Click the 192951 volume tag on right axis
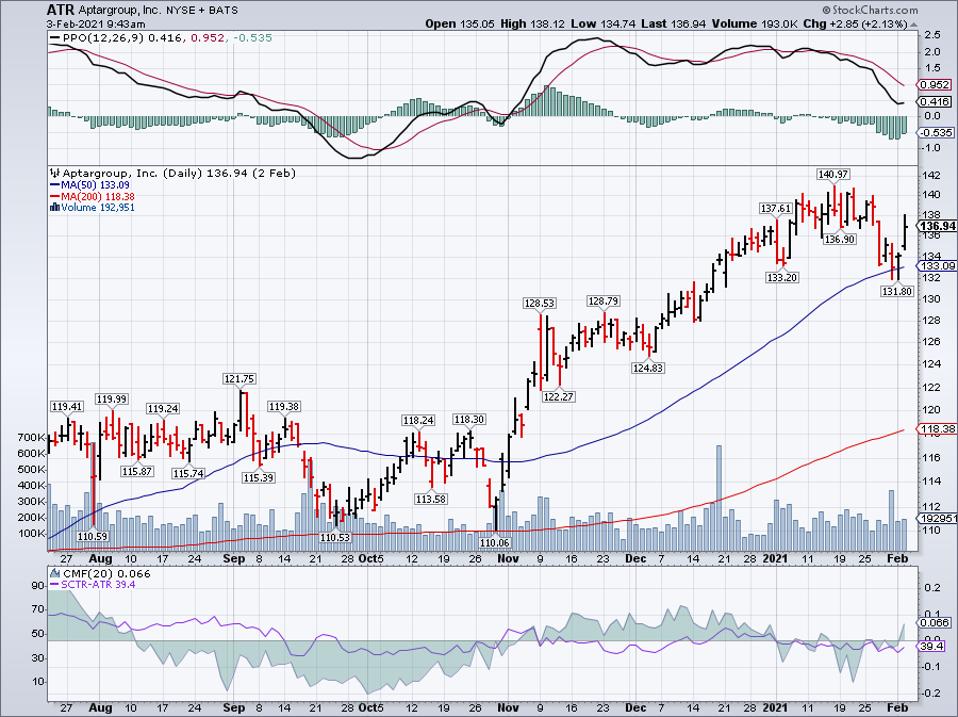958x717 pixels. click(x=937, y=518)
